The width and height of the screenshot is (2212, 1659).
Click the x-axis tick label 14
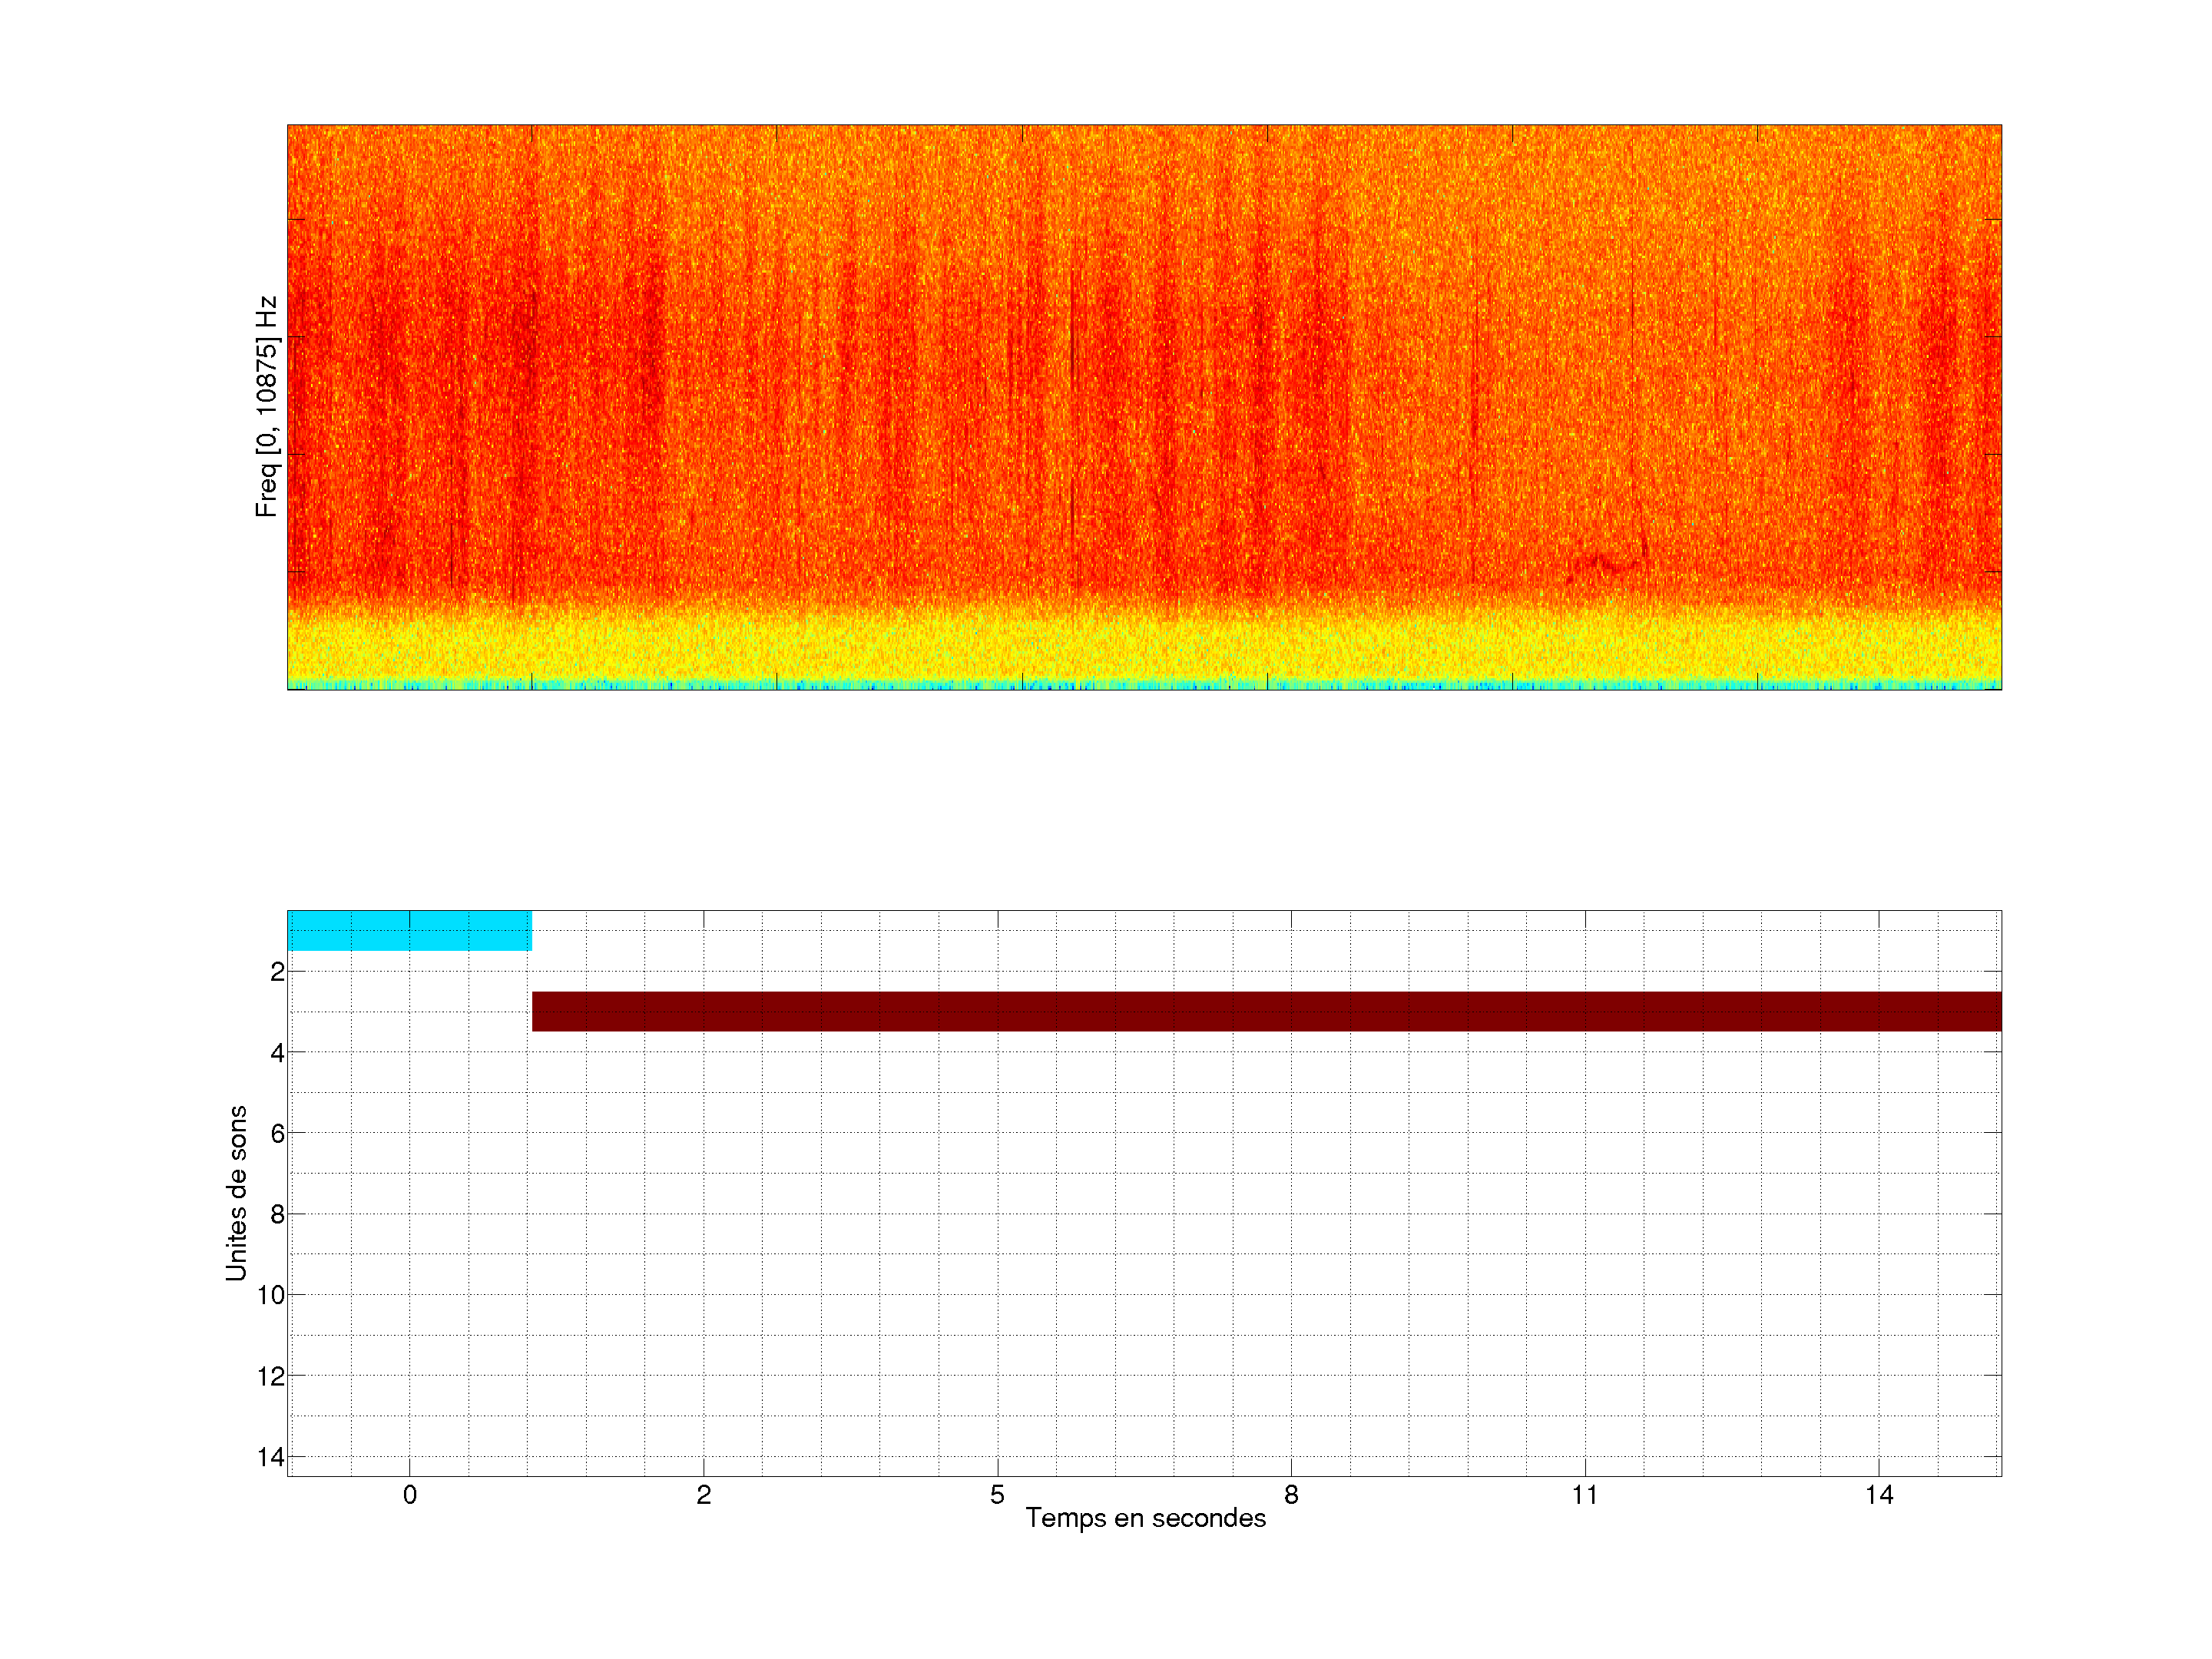[1879, 1495]
